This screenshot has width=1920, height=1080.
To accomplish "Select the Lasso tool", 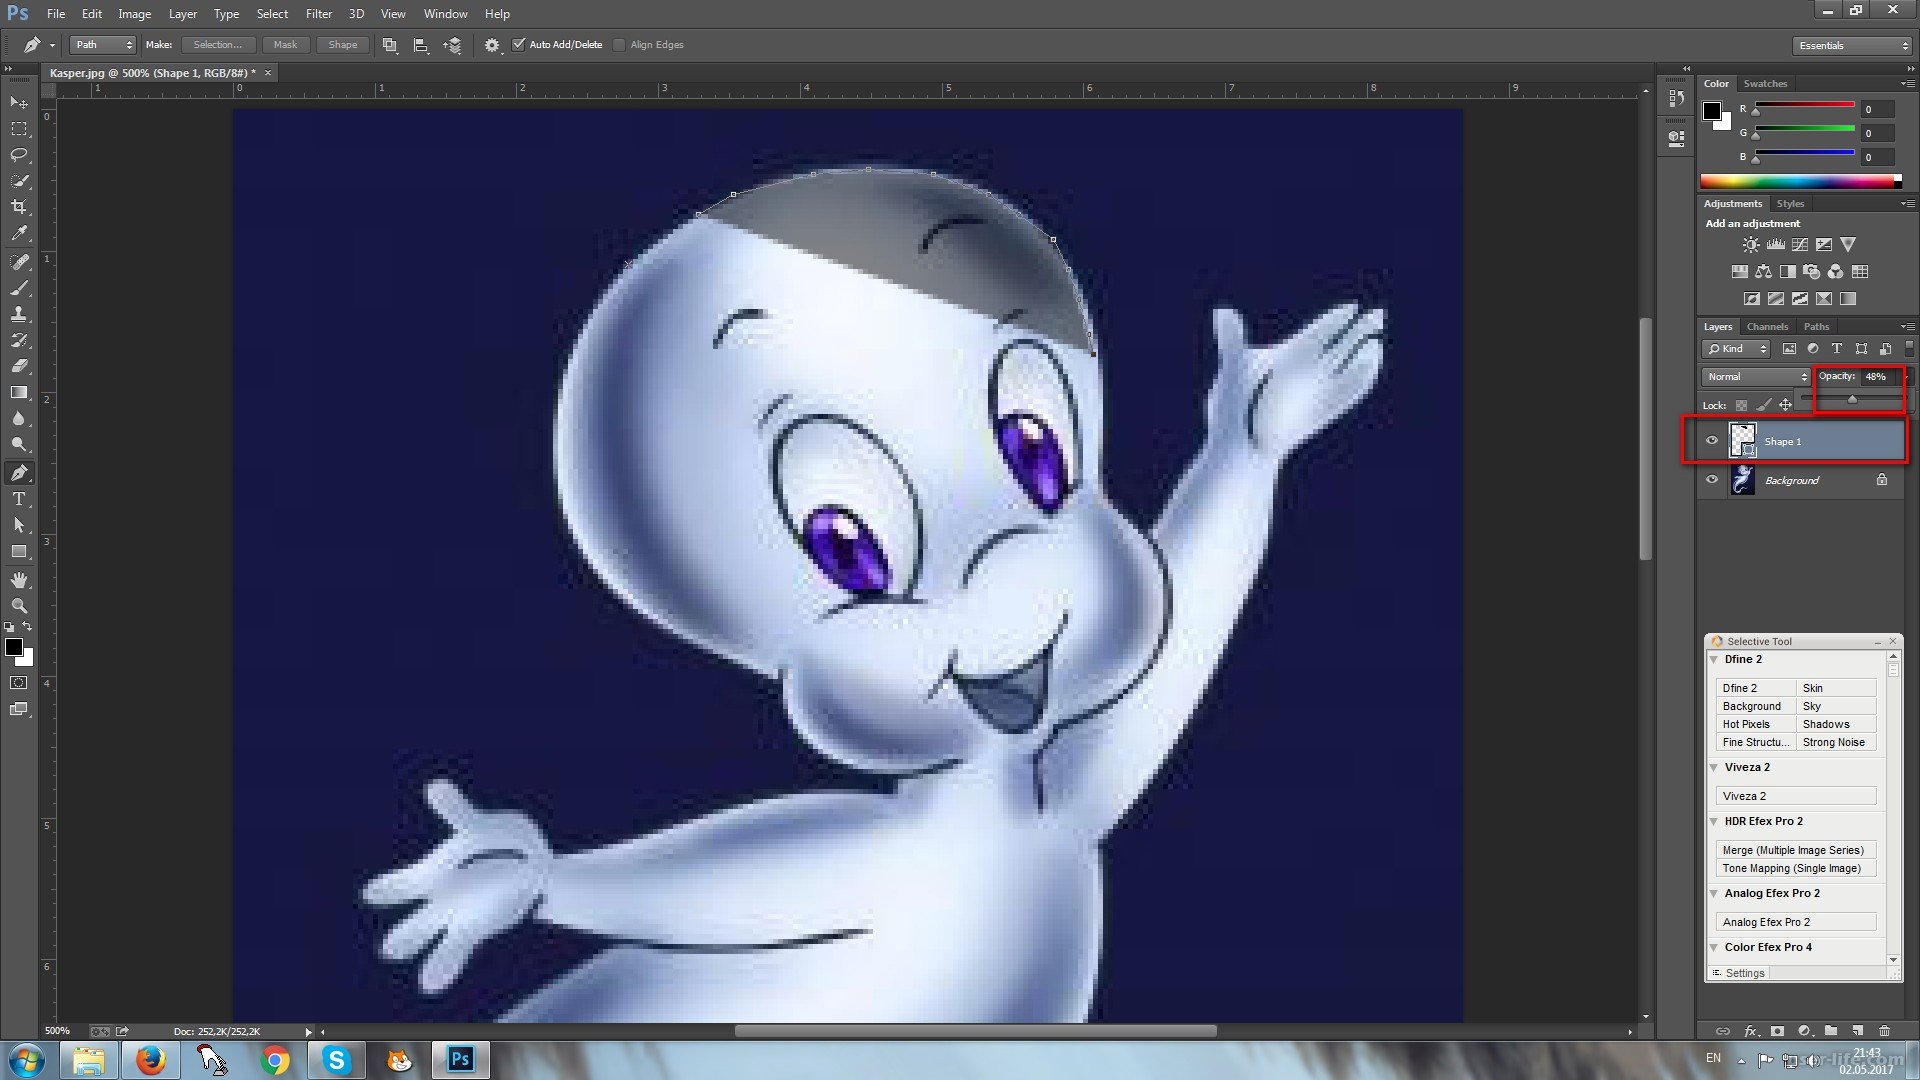I will 19,155.
